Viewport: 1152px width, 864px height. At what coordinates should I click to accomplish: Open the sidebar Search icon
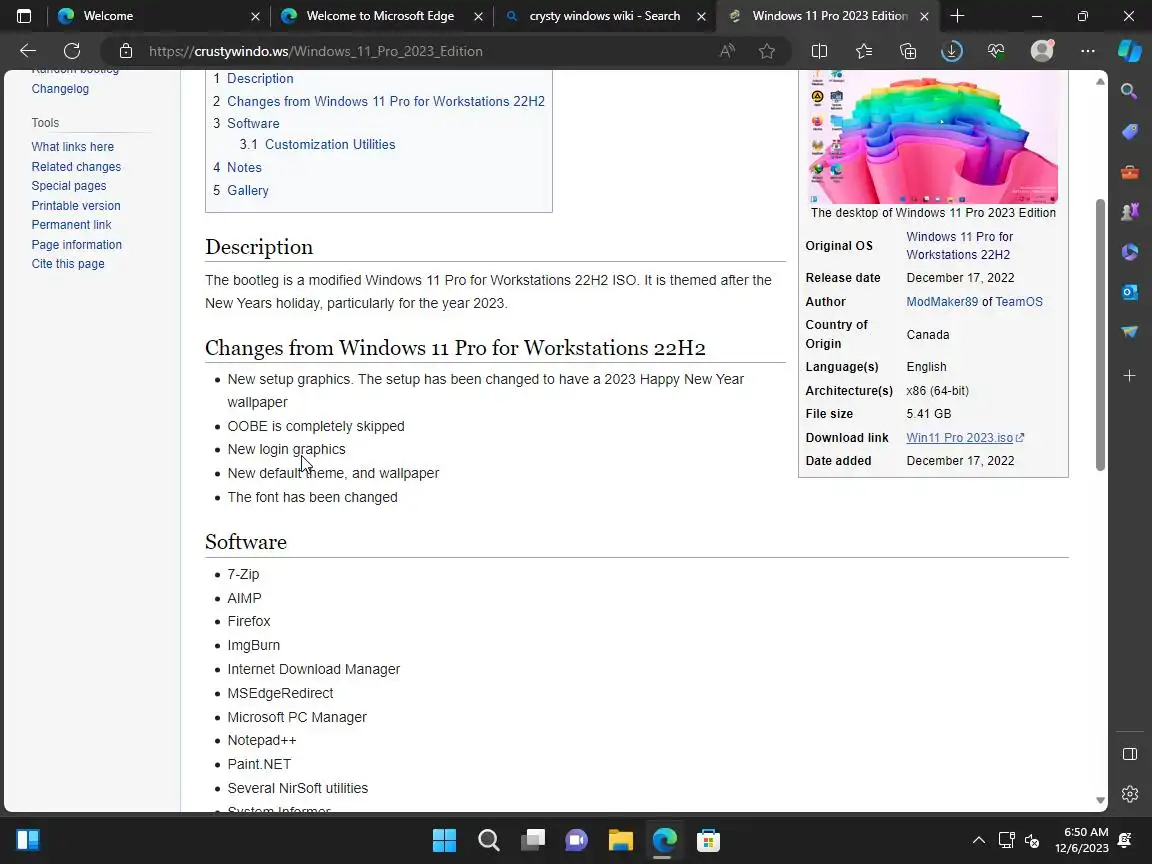[x=1129, y=90]
